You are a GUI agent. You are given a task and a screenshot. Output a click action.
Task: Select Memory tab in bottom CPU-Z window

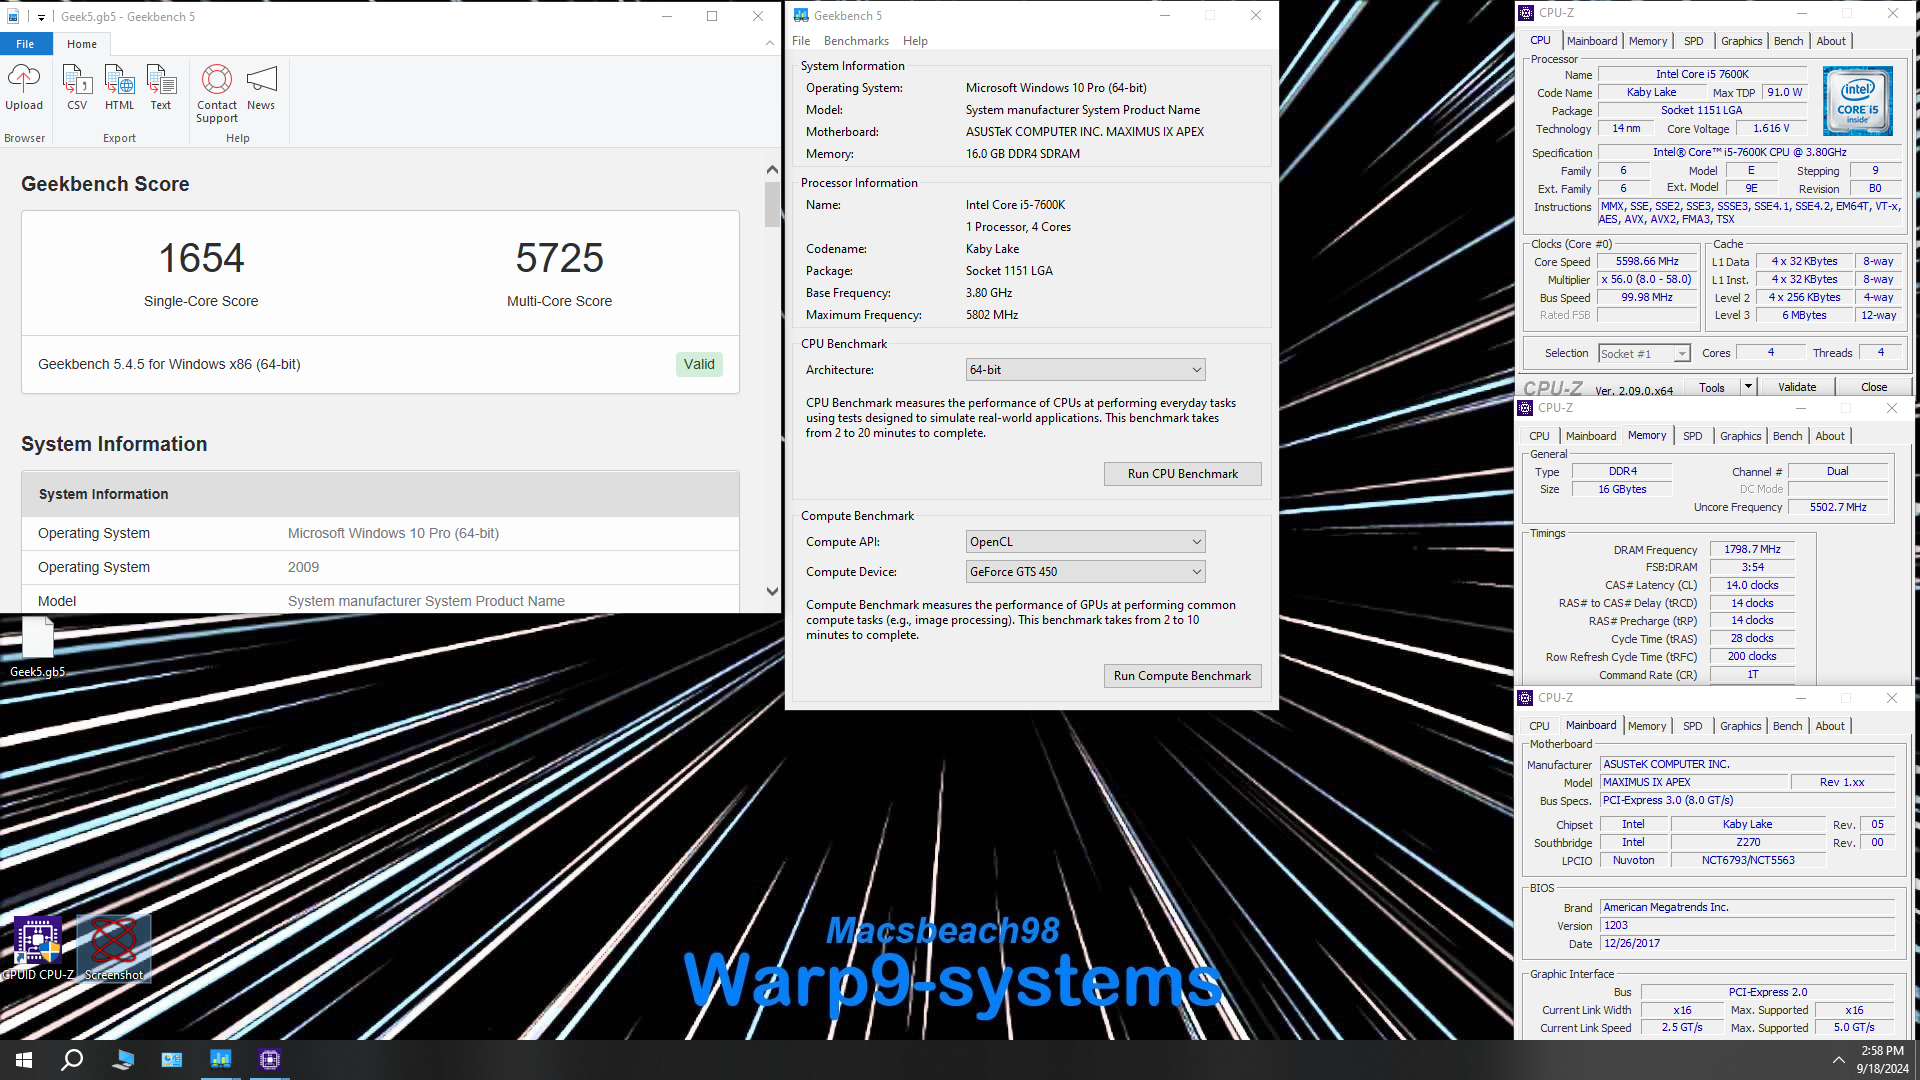(1646, 726)
